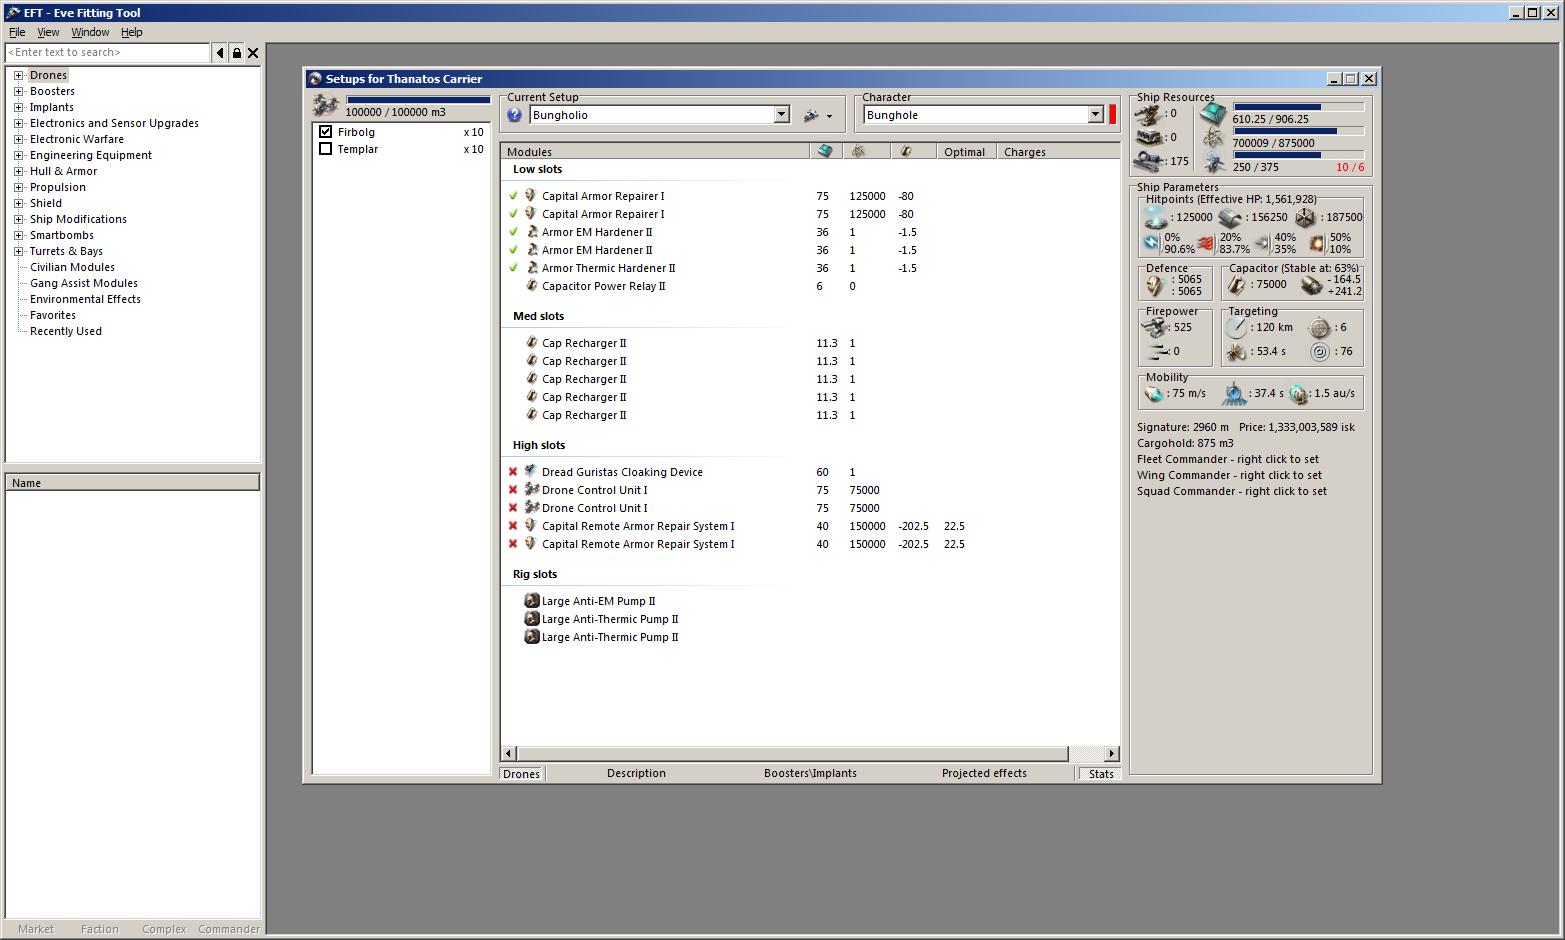
Task: Click the hull hitpoints icon beside 187500
Action: 1305,216
